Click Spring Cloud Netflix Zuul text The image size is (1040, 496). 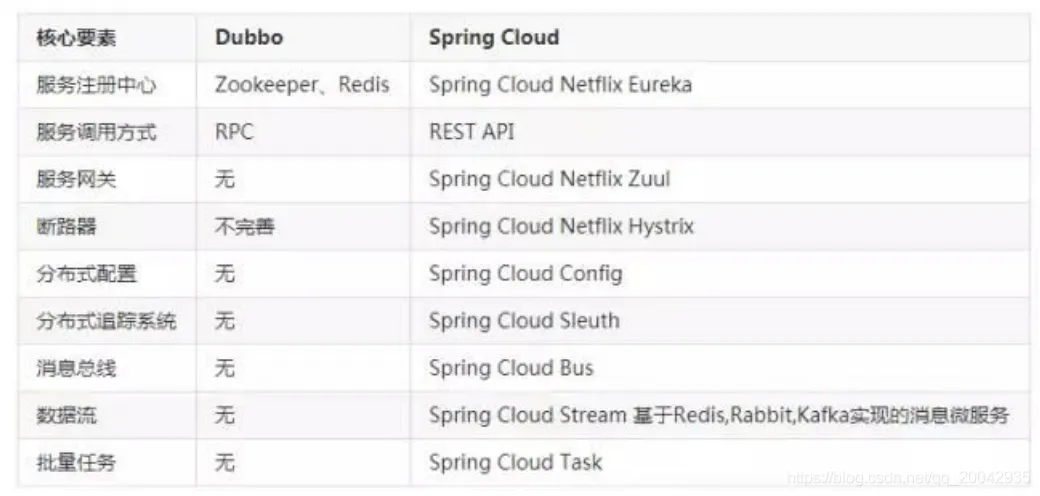(x=549, y=180)
